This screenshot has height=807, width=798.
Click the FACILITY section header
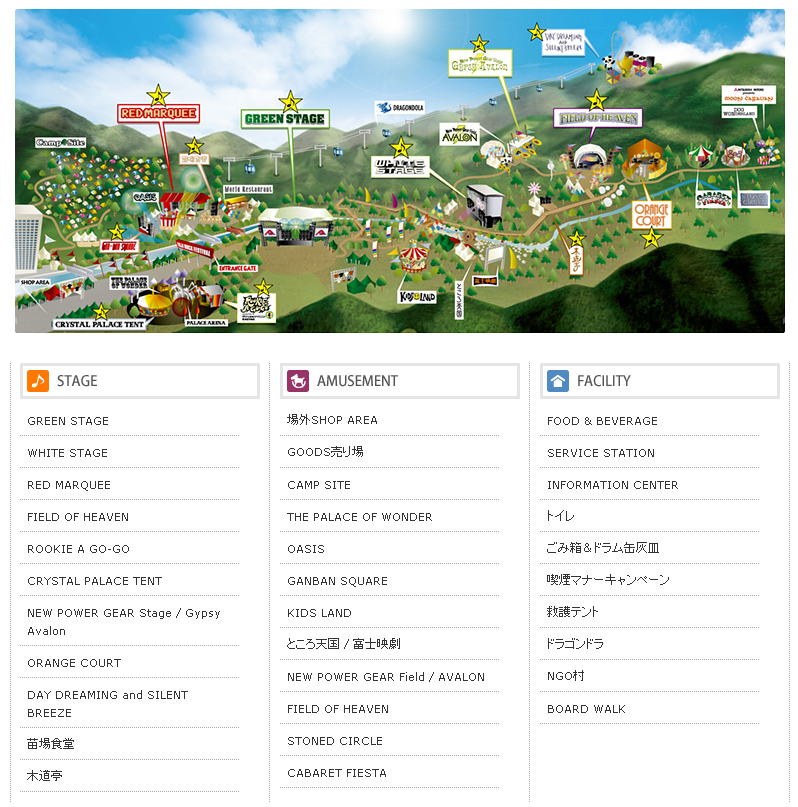coord(660,381)
